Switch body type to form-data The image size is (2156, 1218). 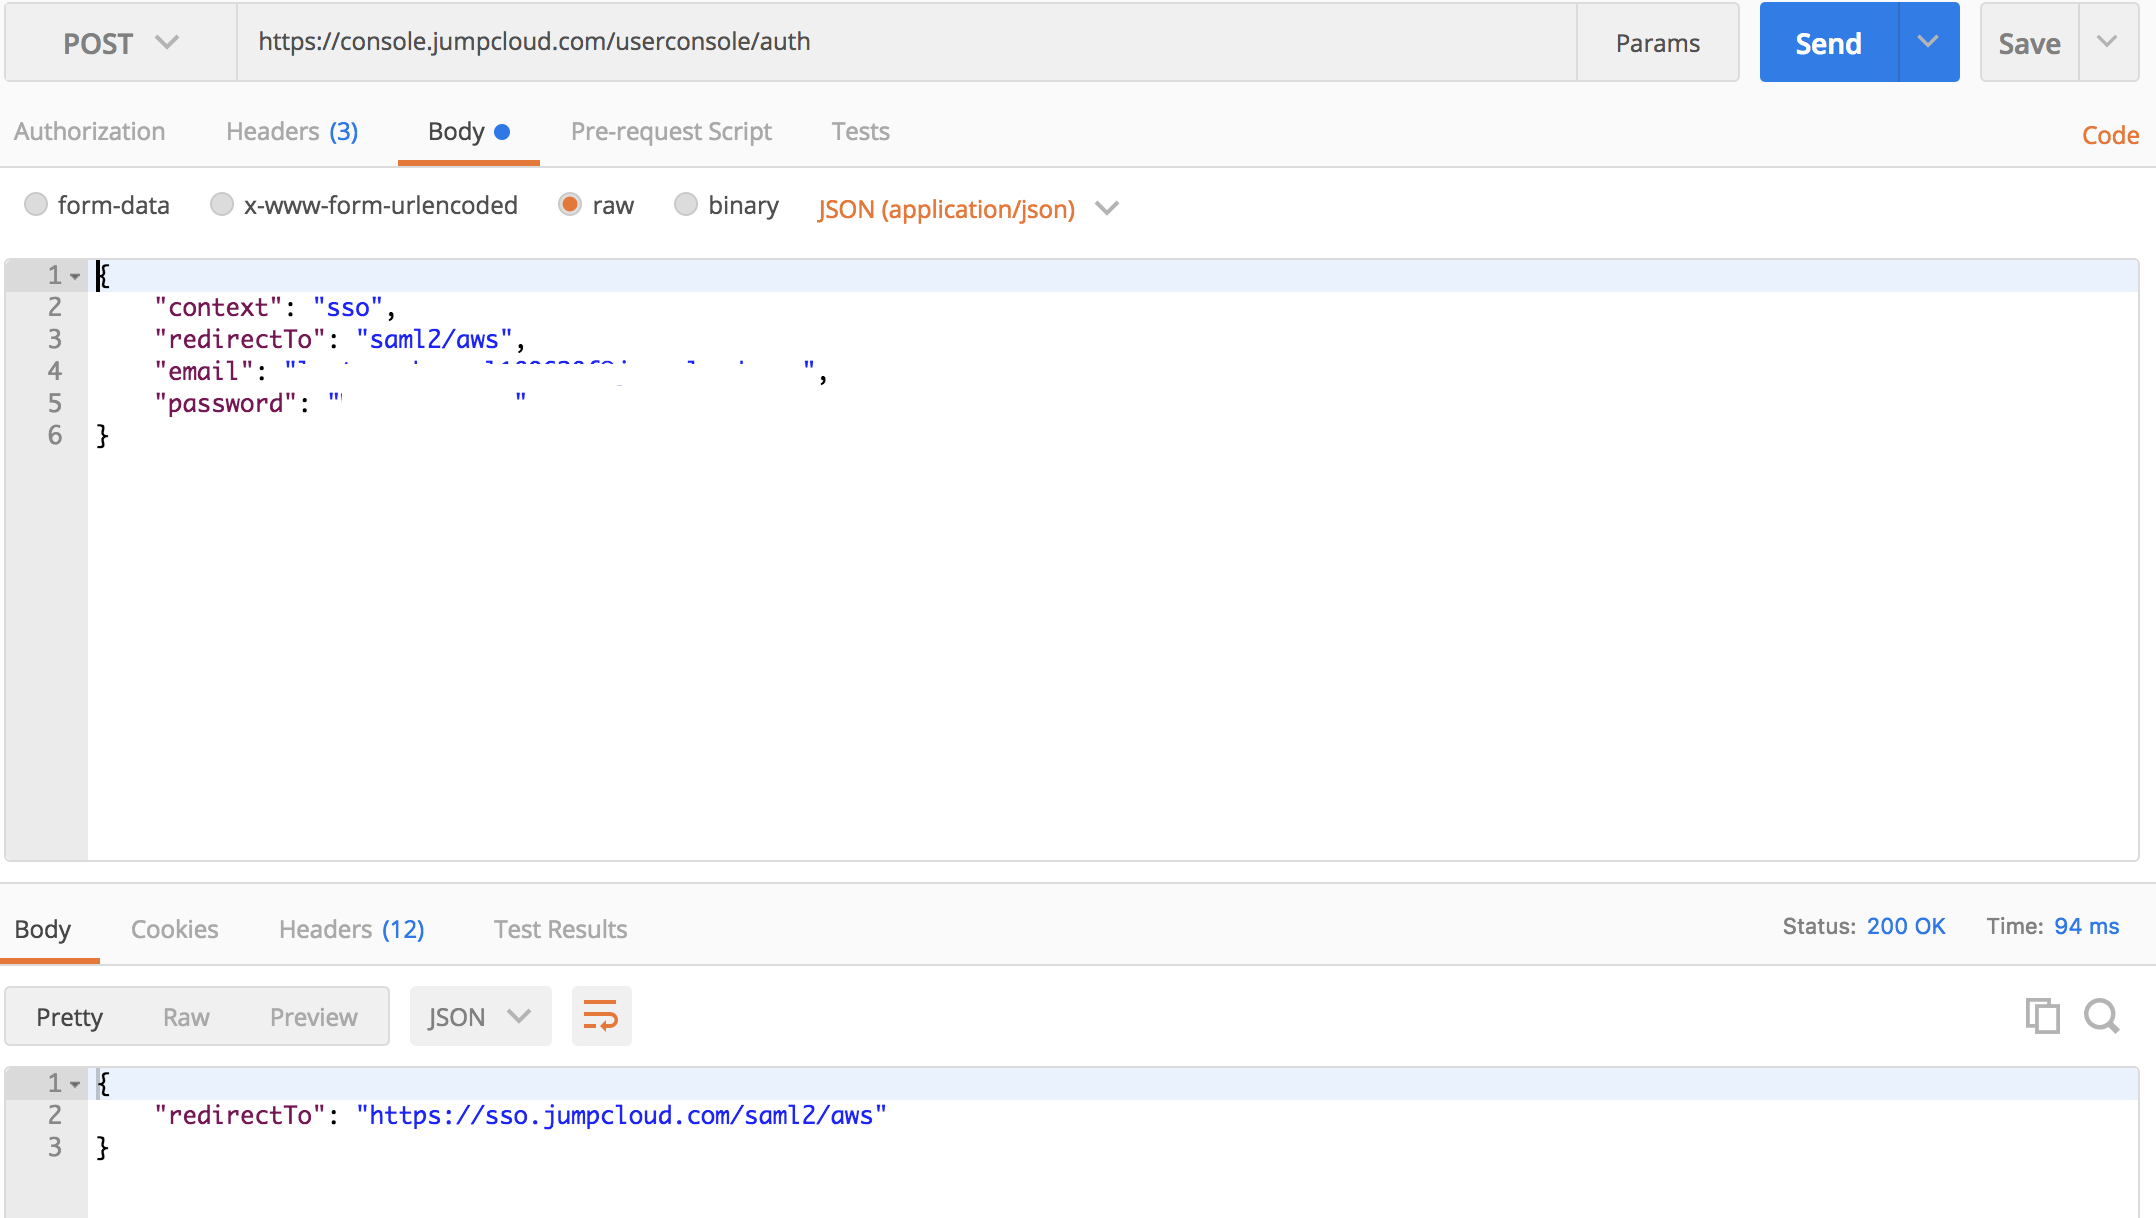click(x=36, y=204)
